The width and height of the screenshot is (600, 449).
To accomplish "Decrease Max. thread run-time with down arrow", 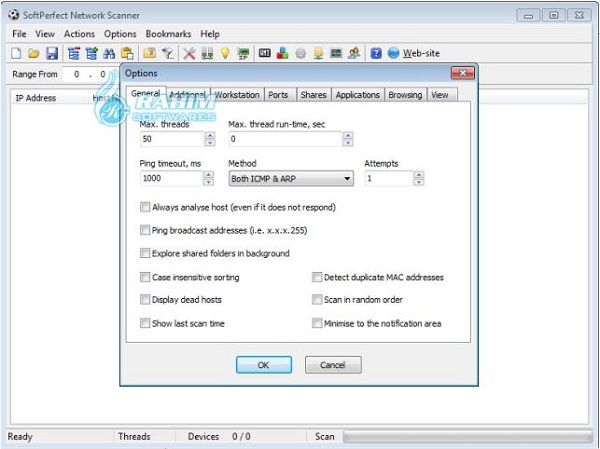I will tap(347, 142).
